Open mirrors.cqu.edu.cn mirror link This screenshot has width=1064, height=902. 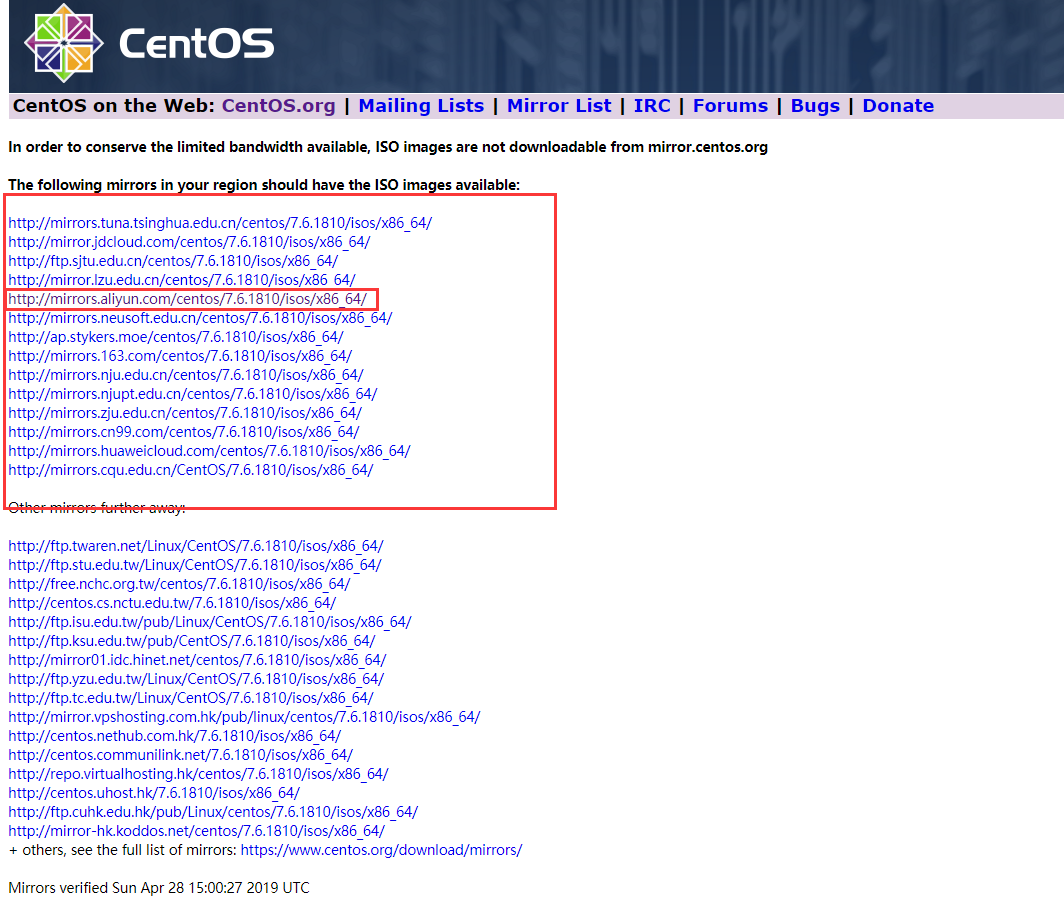(x=191, y=470)
